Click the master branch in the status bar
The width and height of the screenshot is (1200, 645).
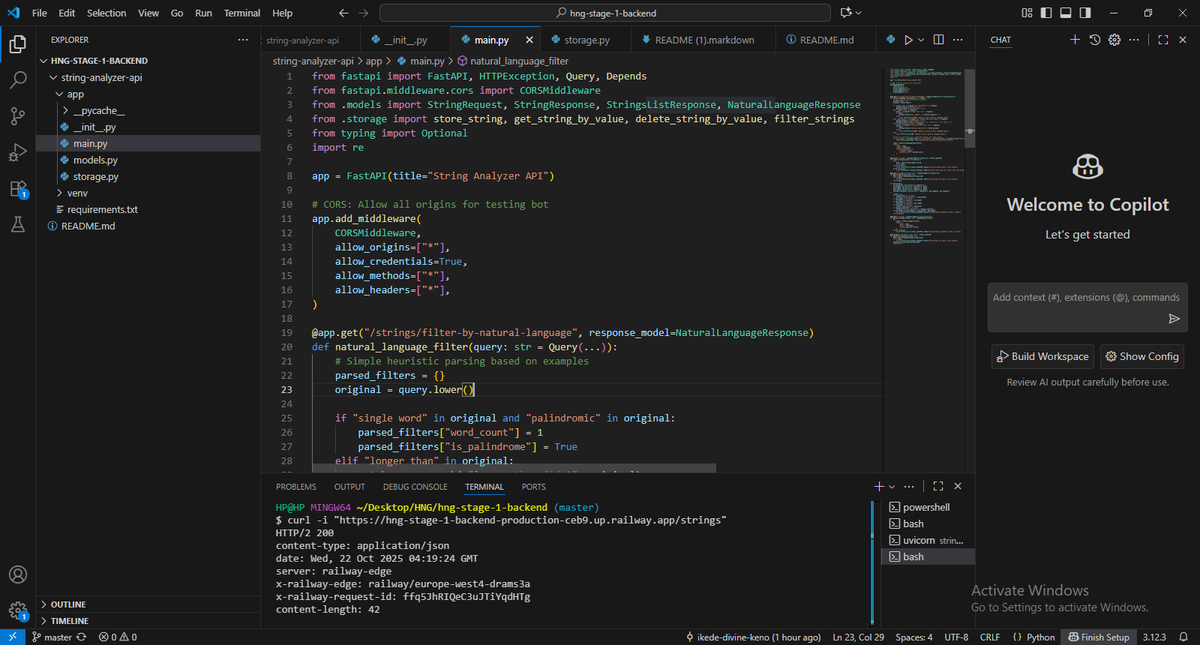51,637
